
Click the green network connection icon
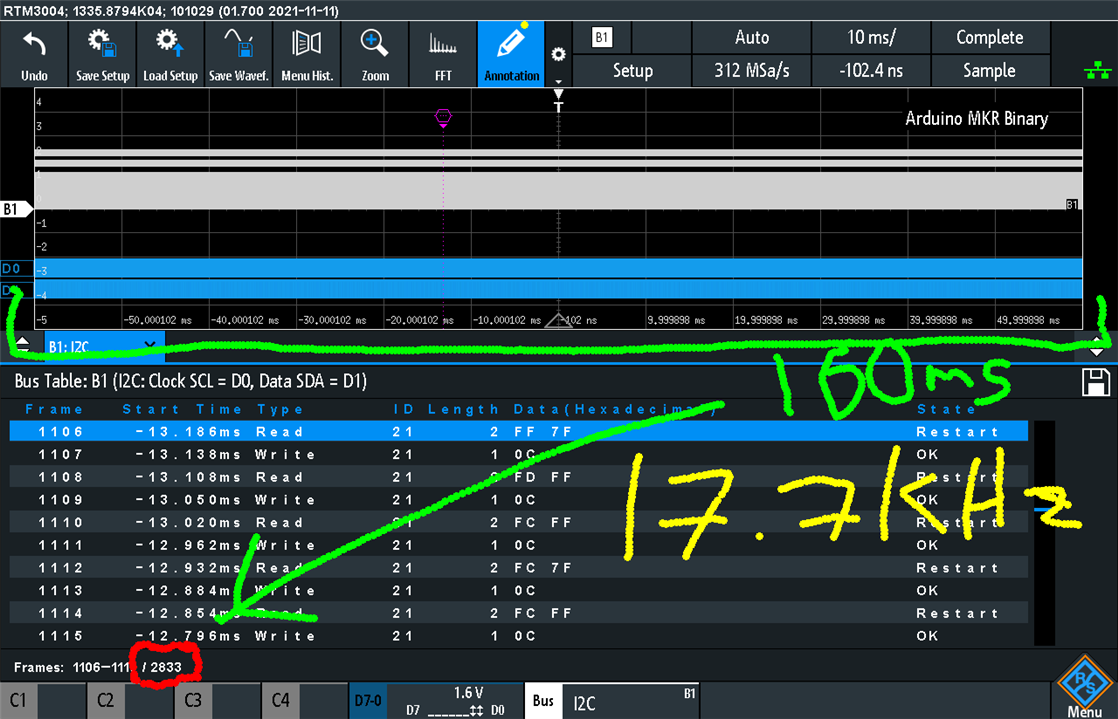tap(1097, 70)
